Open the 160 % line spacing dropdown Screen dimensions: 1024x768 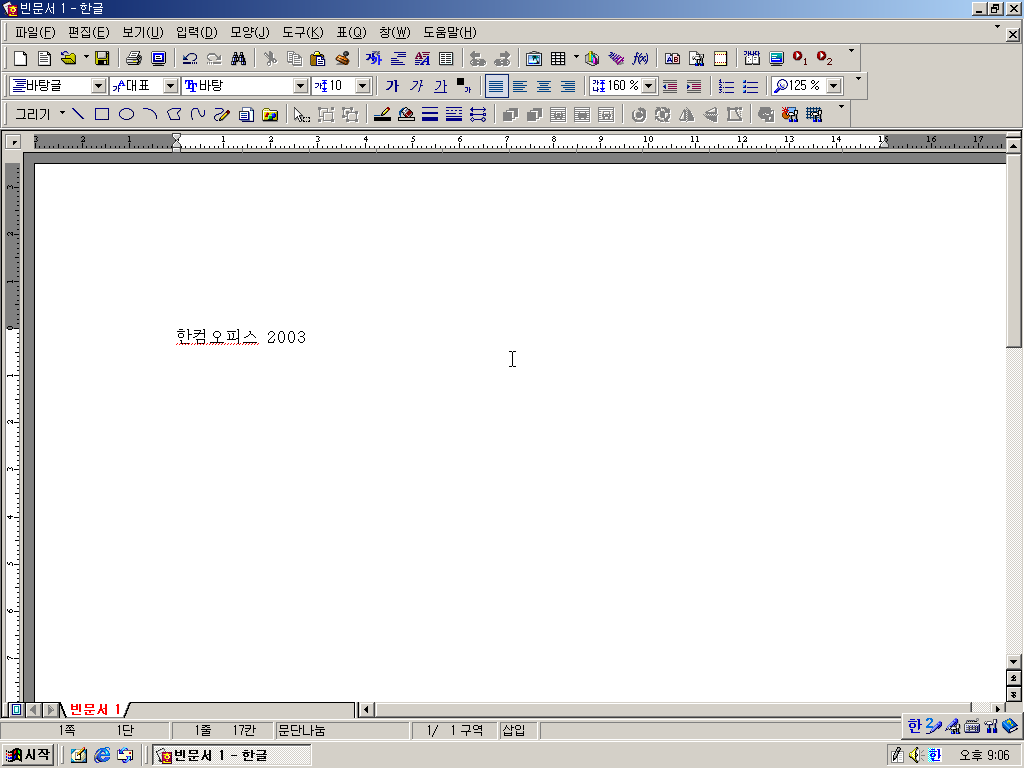point(648,86)
